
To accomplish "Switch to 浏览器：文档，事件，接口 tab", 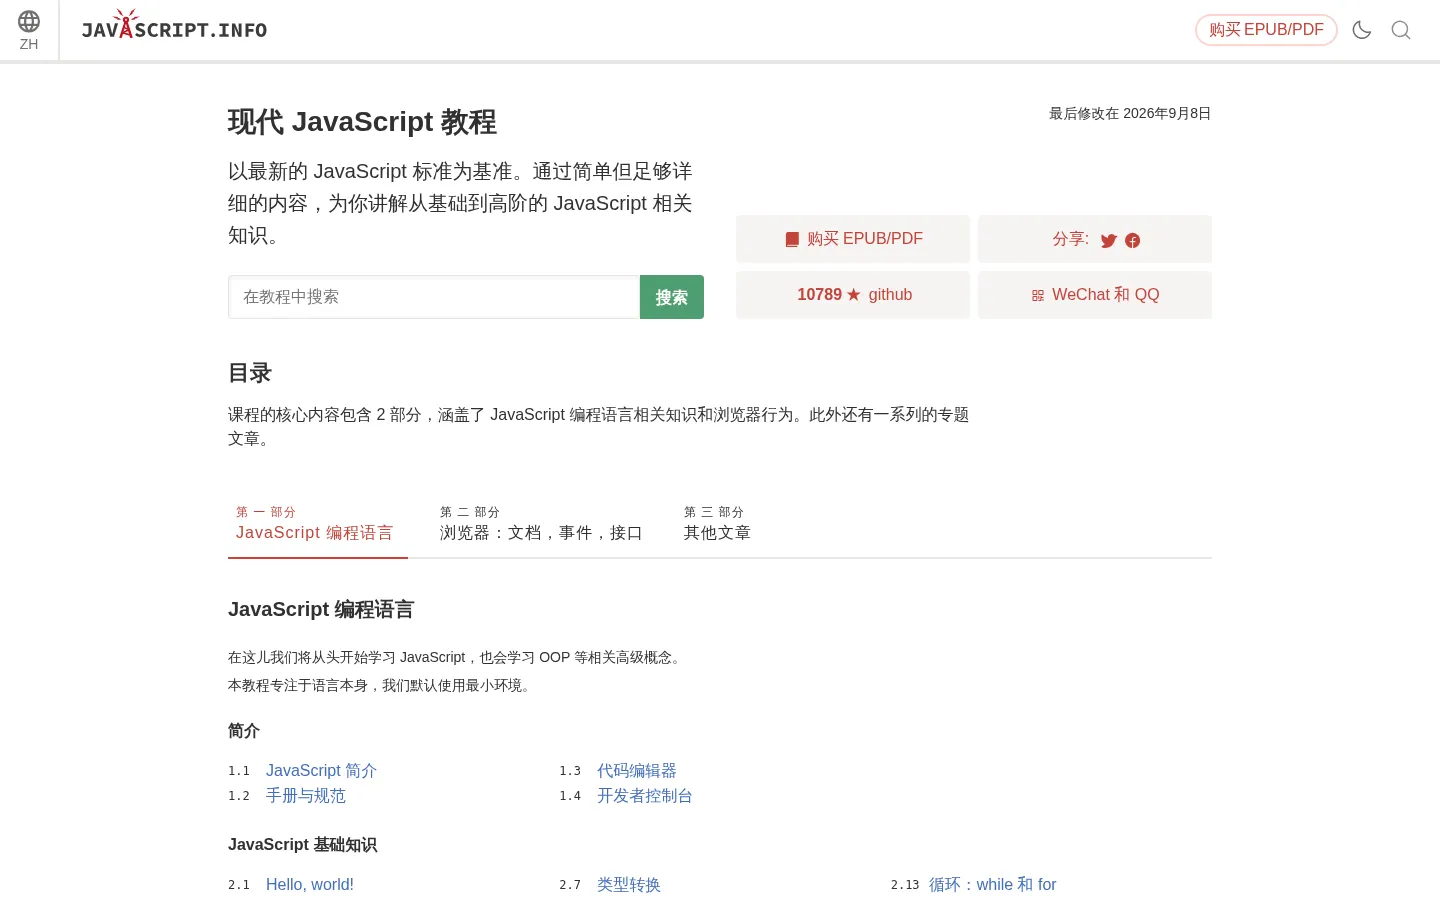I will click(541, 523).
